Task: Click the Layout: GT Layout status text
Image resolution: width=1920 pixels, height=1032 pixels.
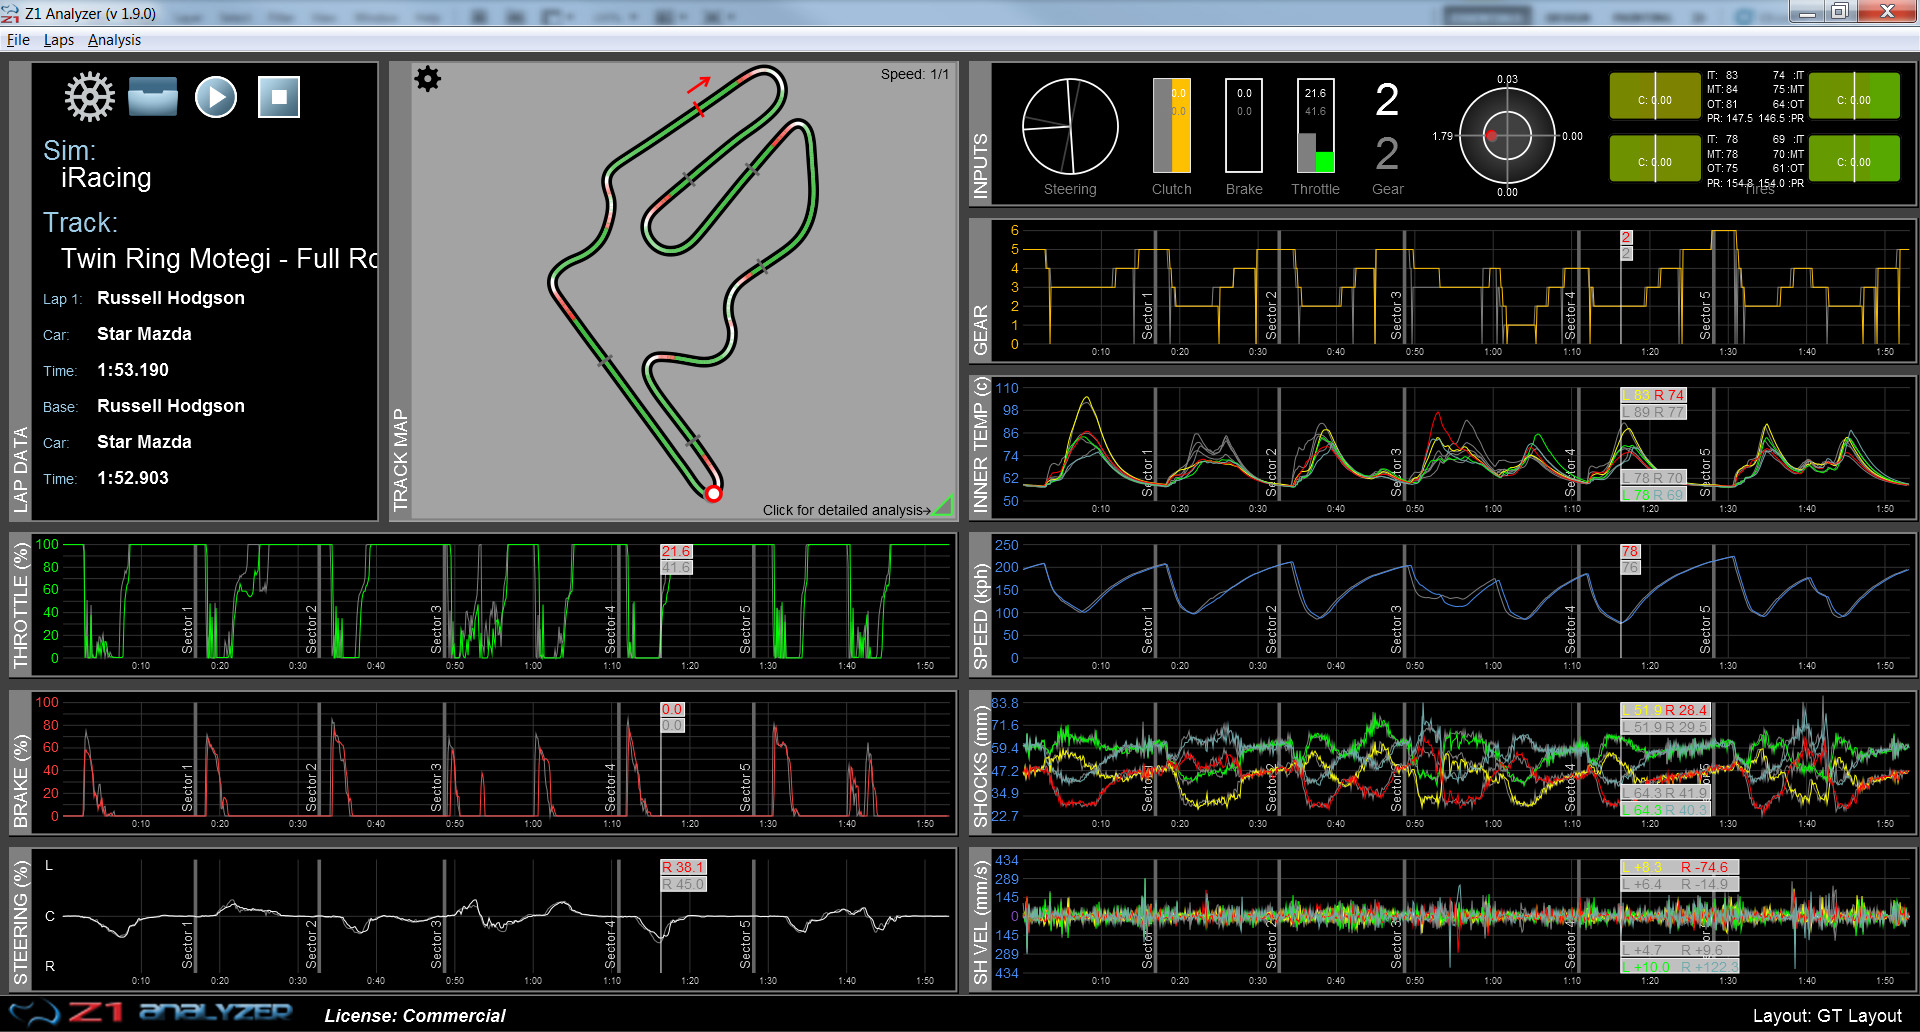Action: click(x=1827, y=1016)
